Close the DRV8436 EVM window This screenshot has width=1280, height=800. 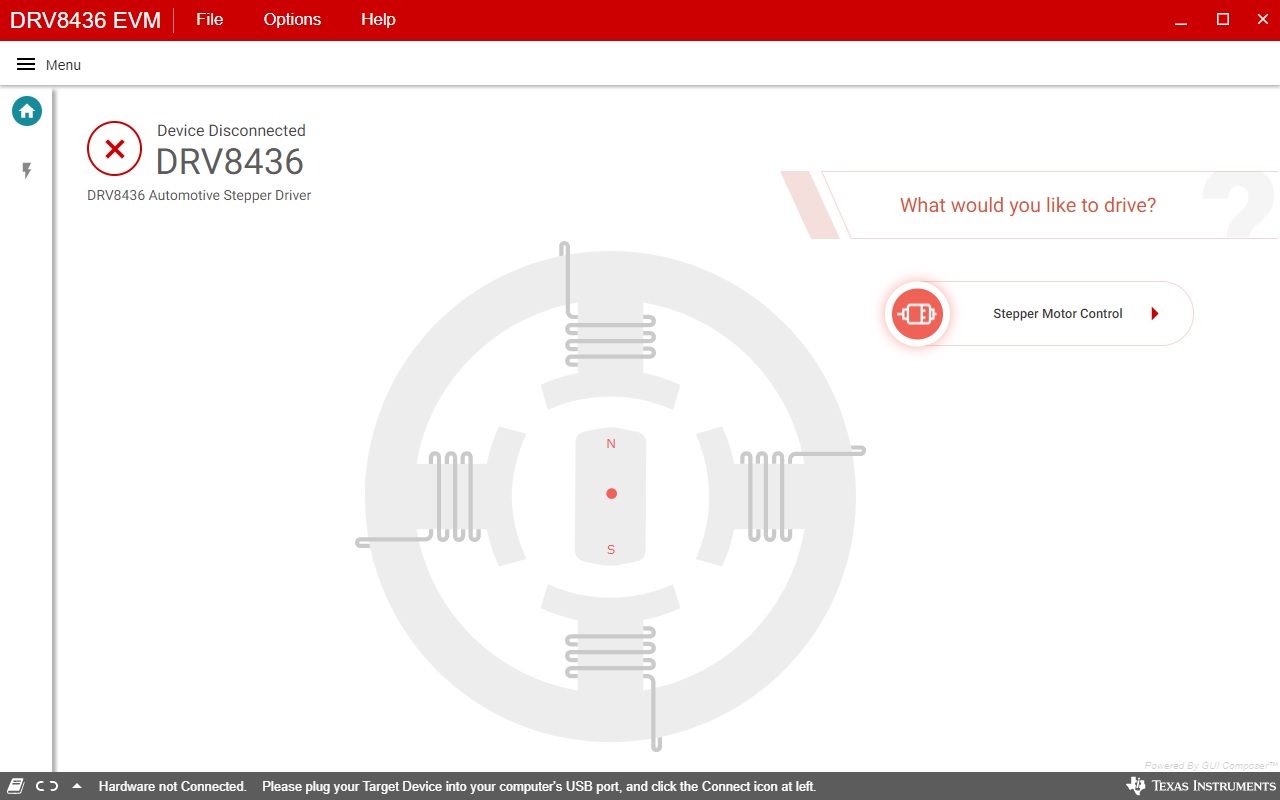tap(1262, 20)
